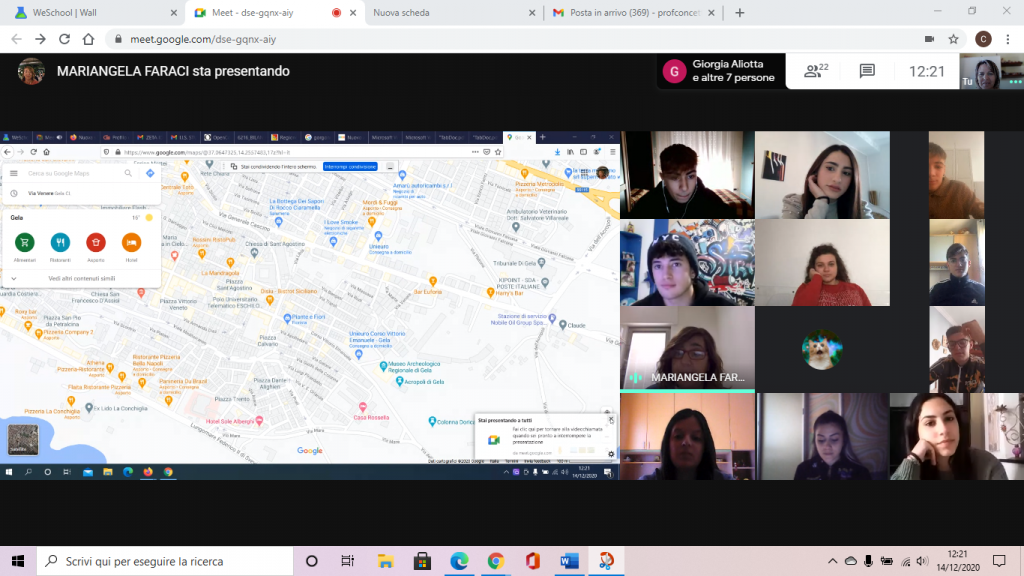Click the camera permission icon in Chrome's address bar
The width and height of the screenshot is (1024, 576).
(929, 39)
